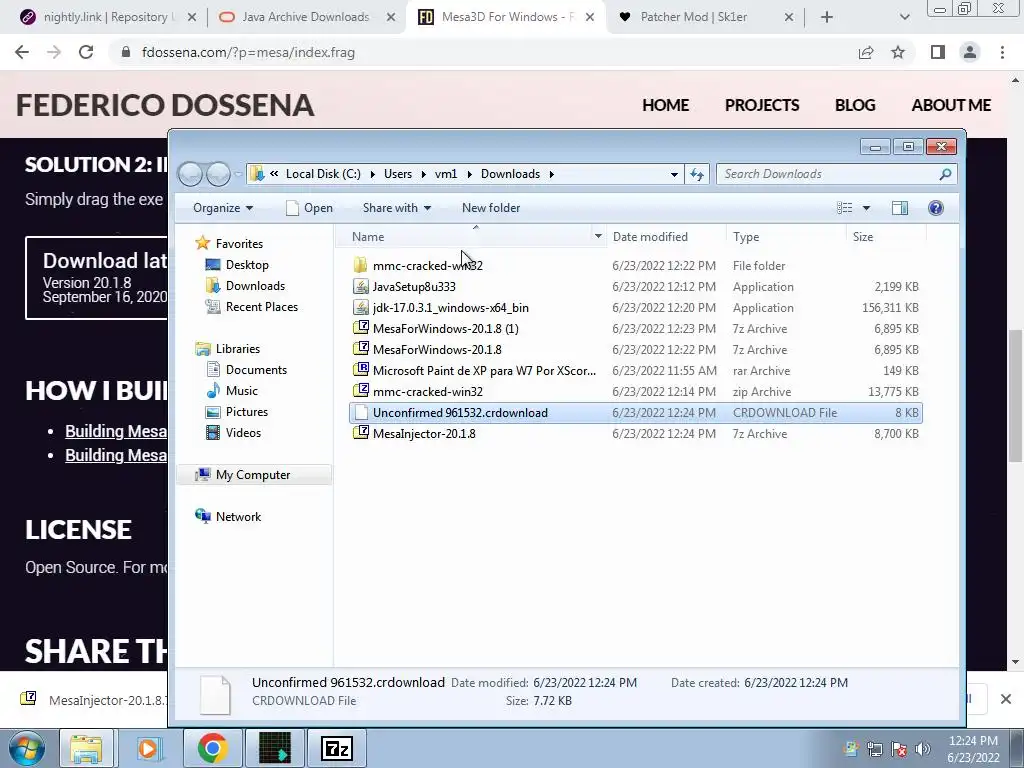
Task: Toggle Chrome side panel icon
Action: pos(938,52)
